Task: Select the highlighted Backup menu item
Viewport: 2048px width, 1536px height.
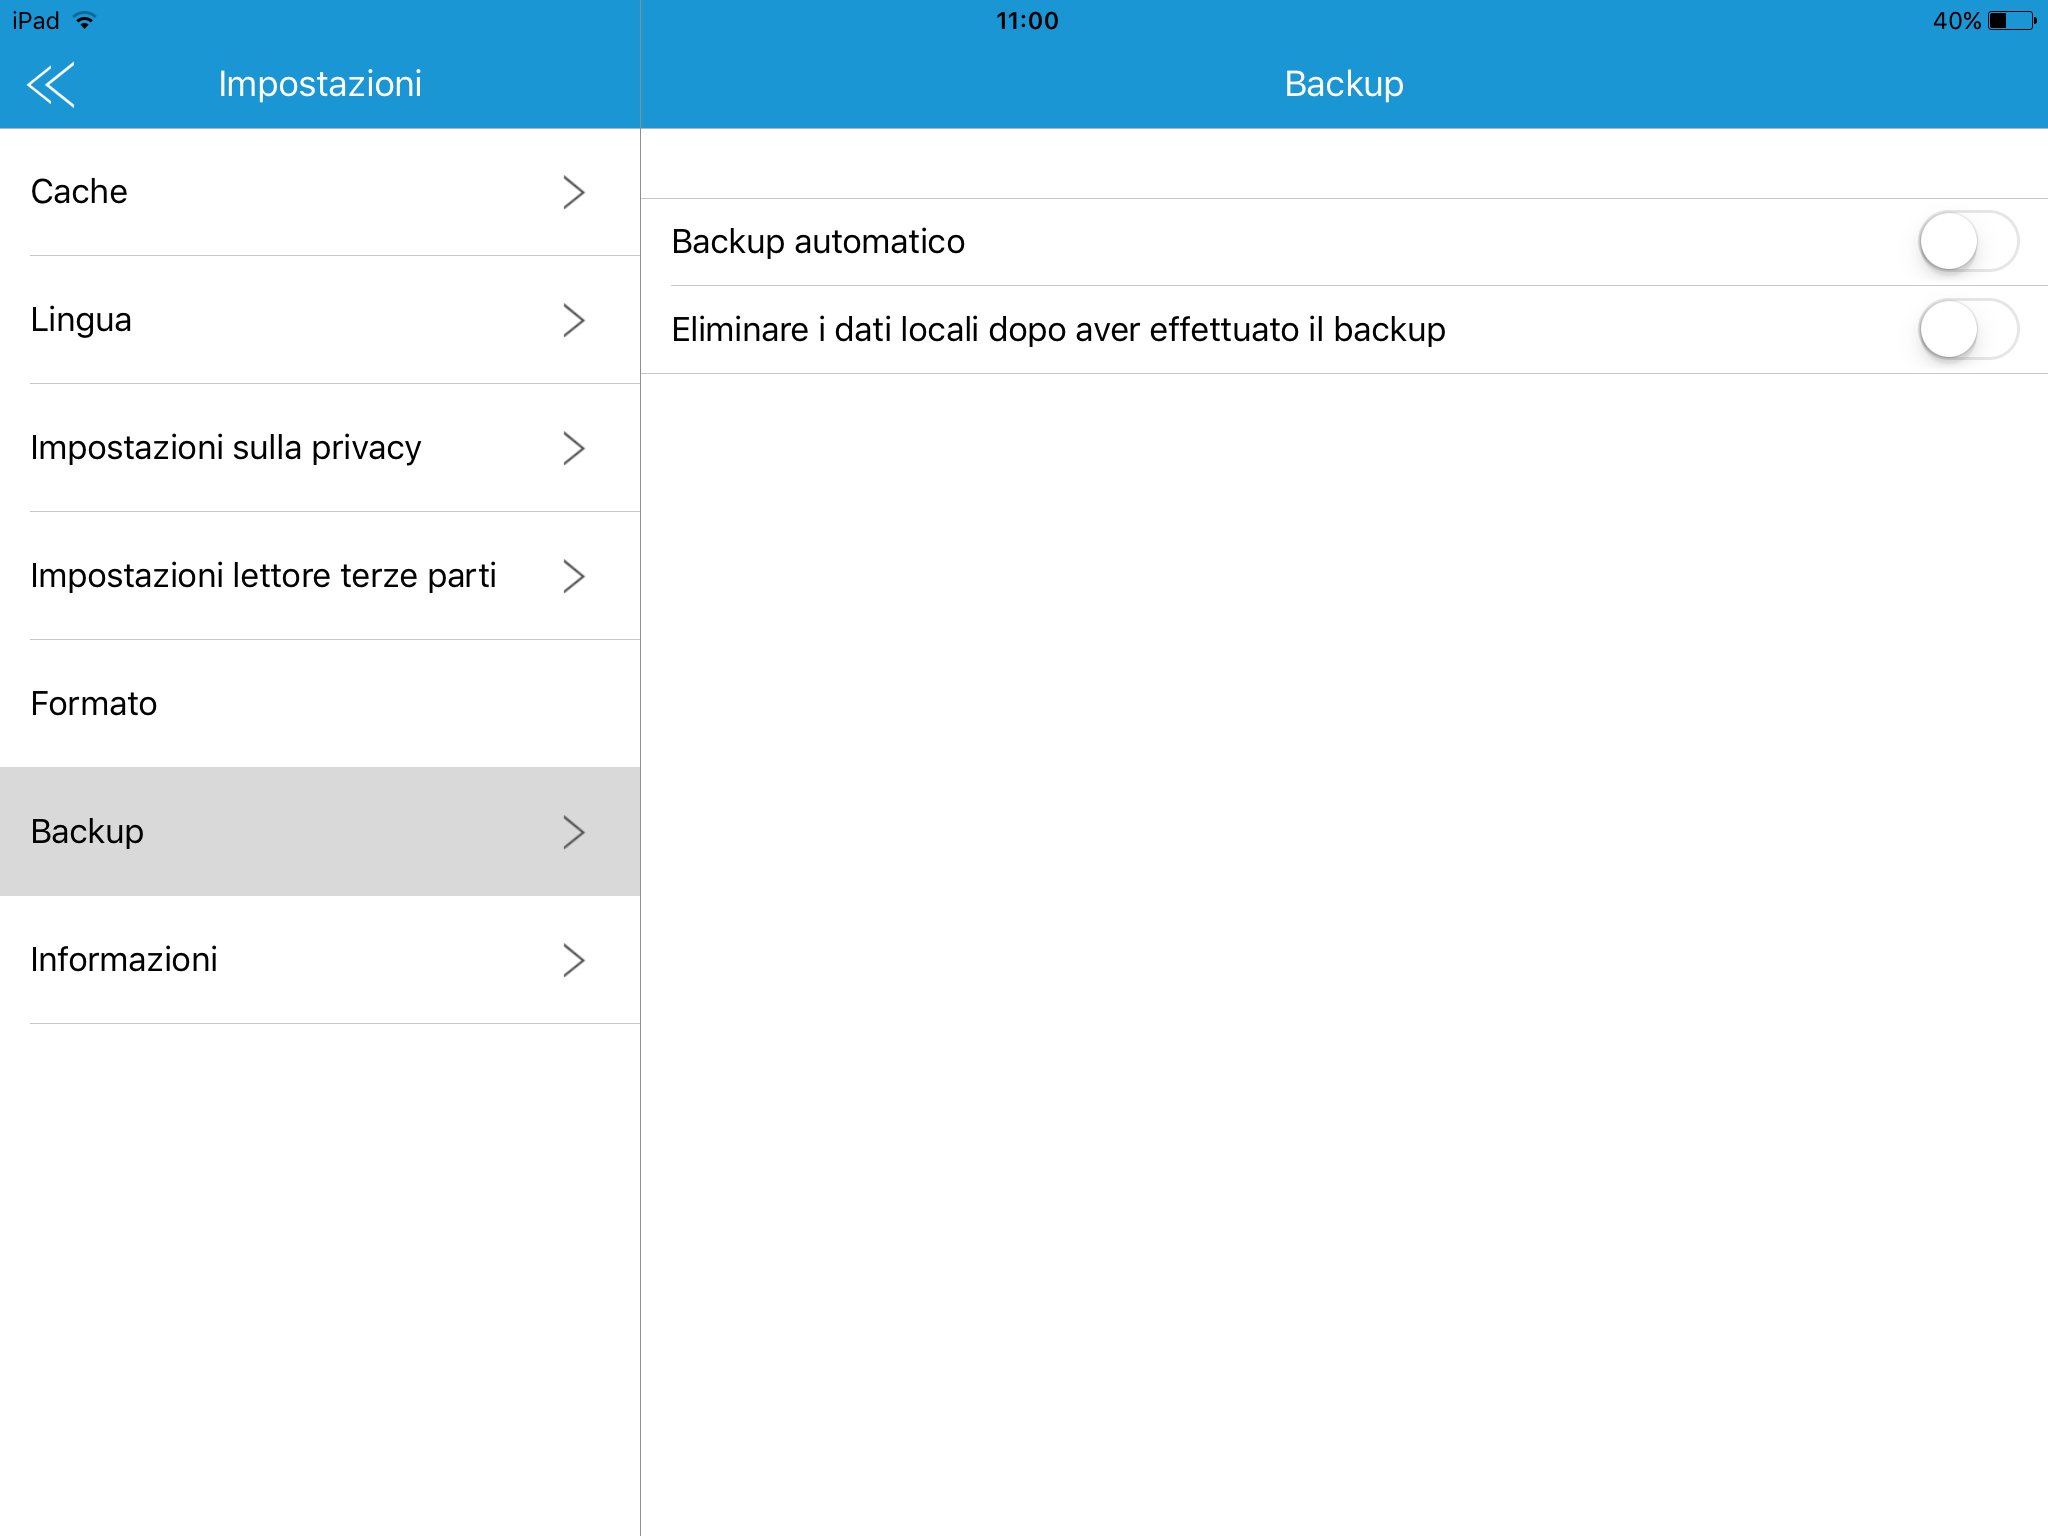Action: click(88, 832)
